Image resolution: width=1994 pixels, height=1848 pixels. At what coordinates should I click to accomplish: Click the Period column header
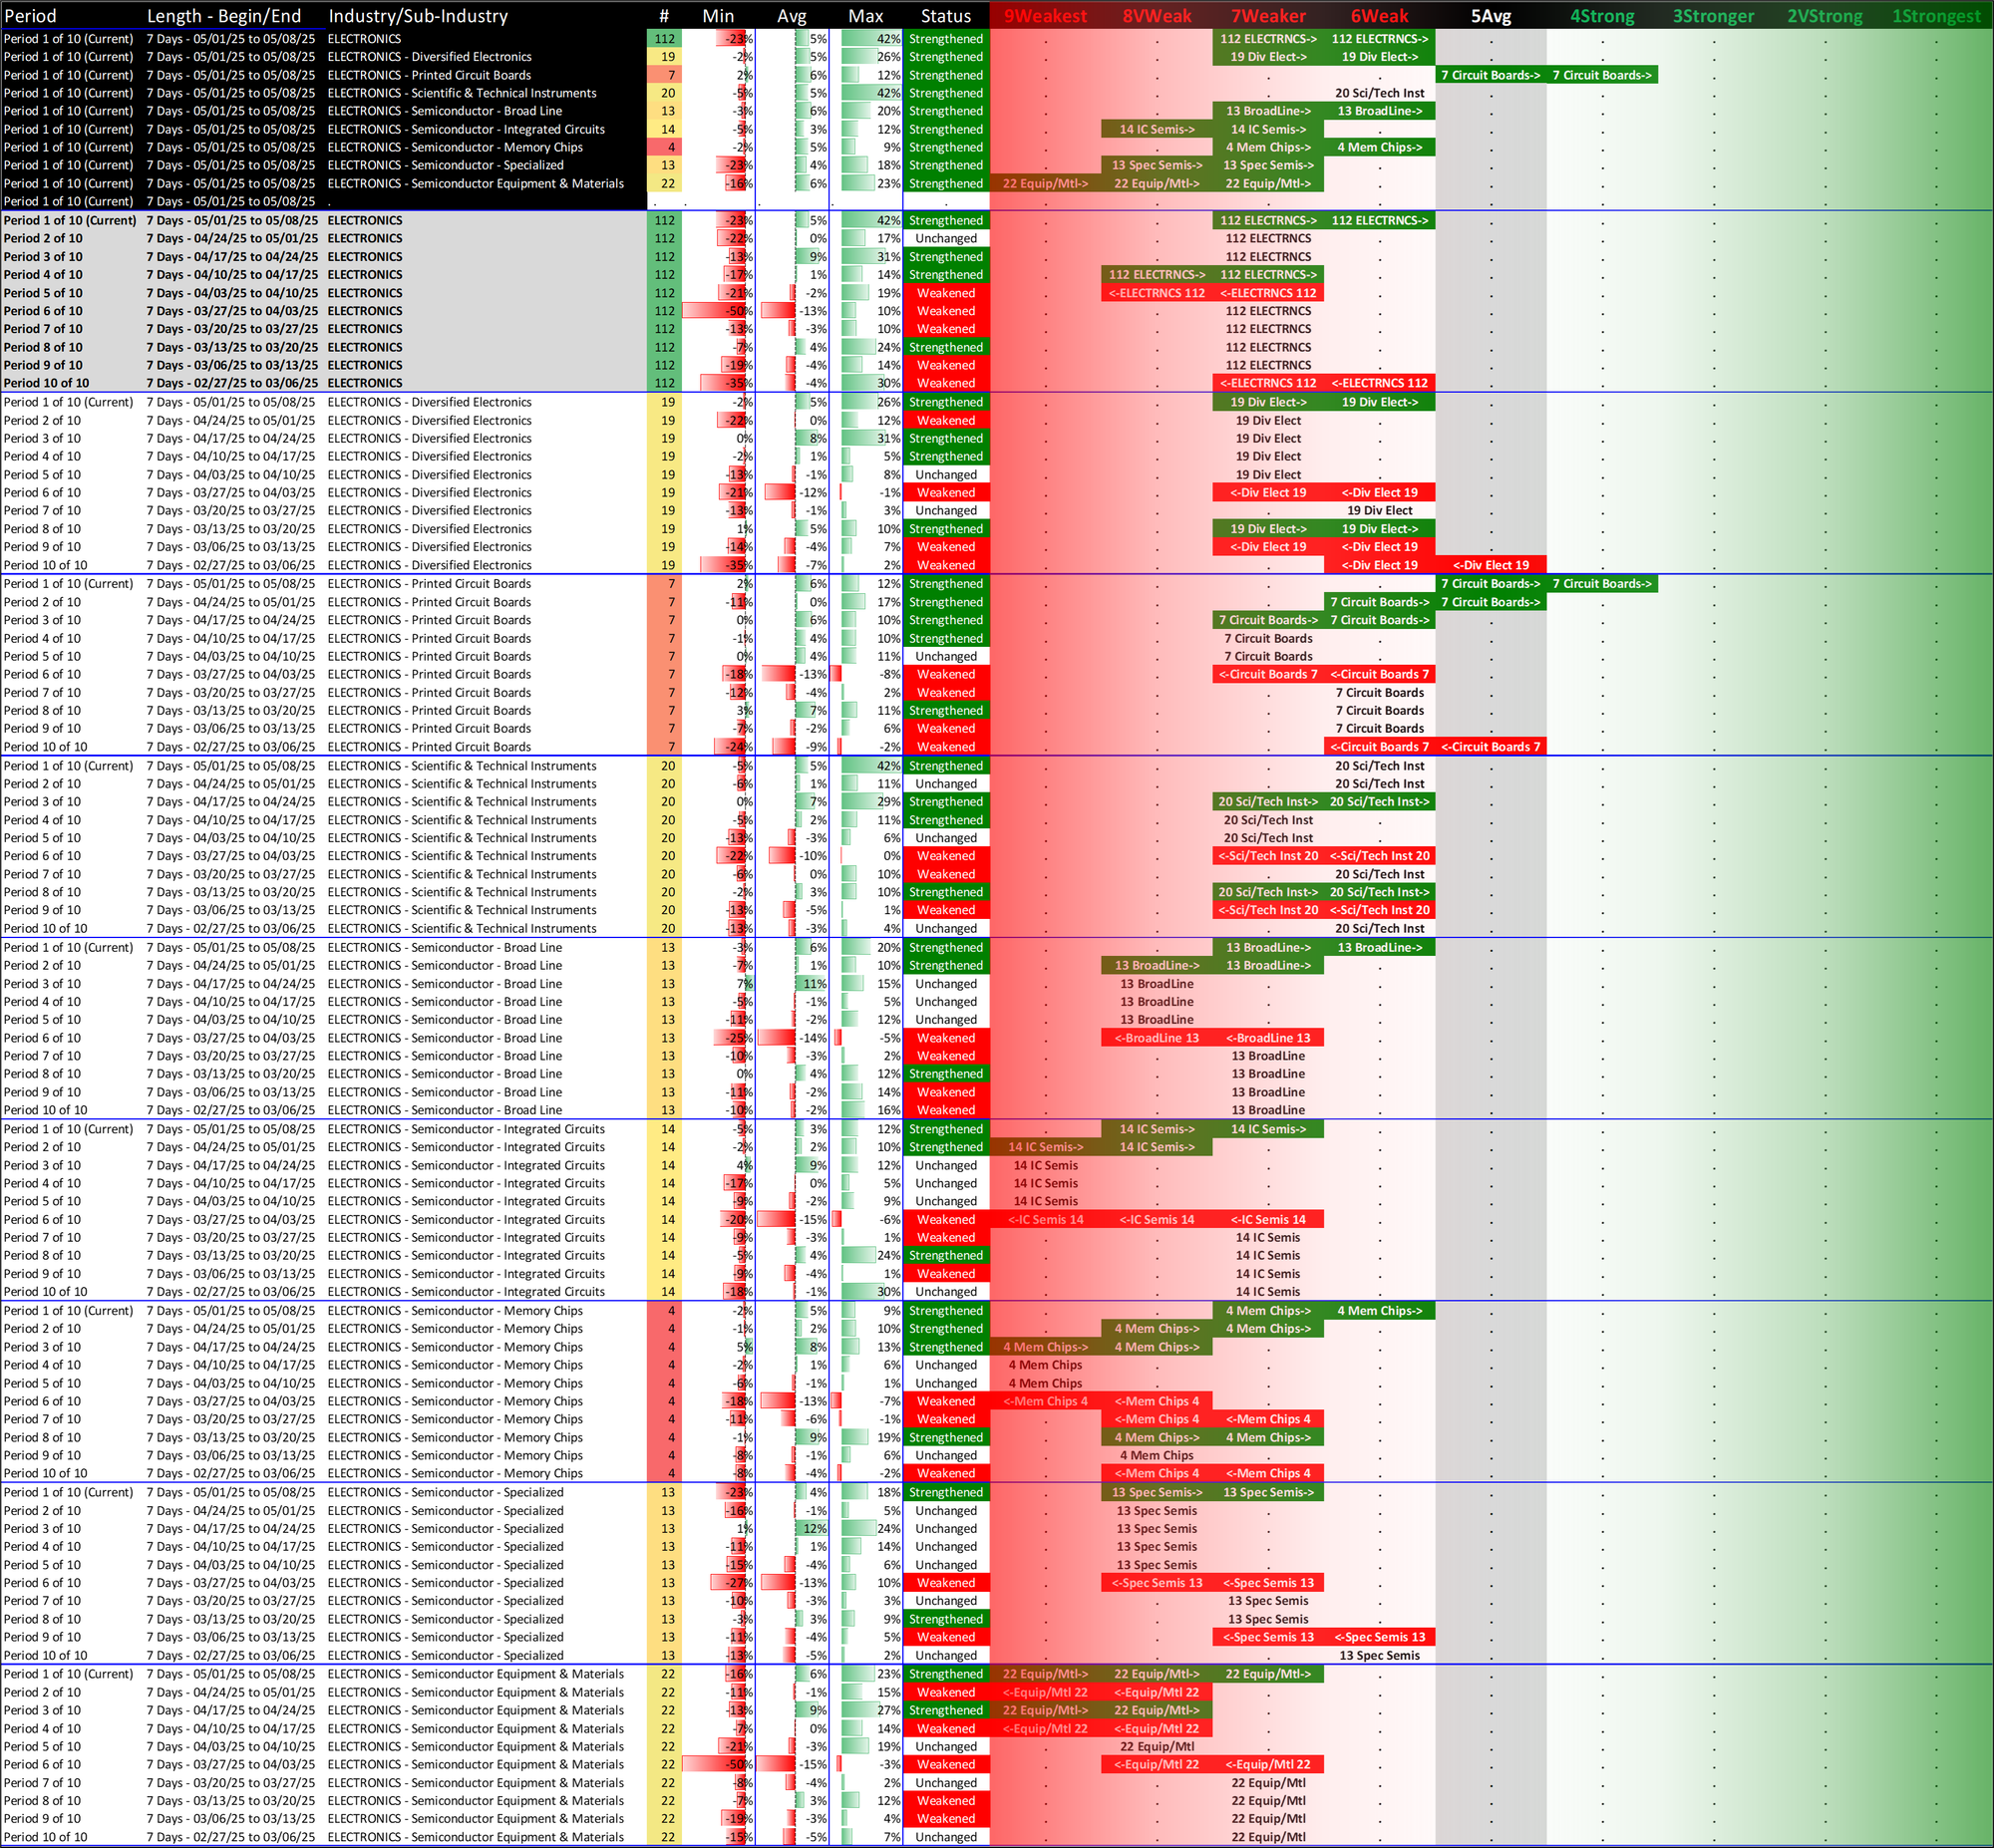click(30, 16)
